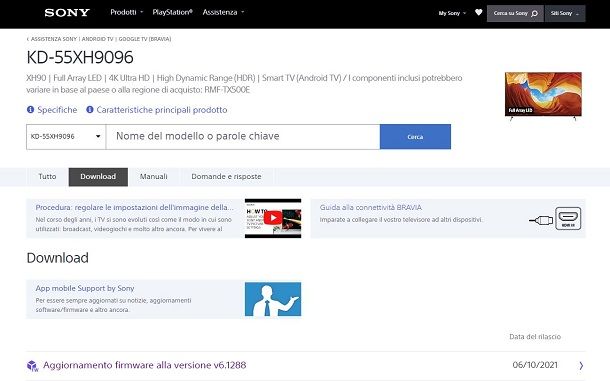Viewport: 610px width, 381px height.
Task: Click the heart favorites icon
Action: pyautogui.click(x=479, y=12)
